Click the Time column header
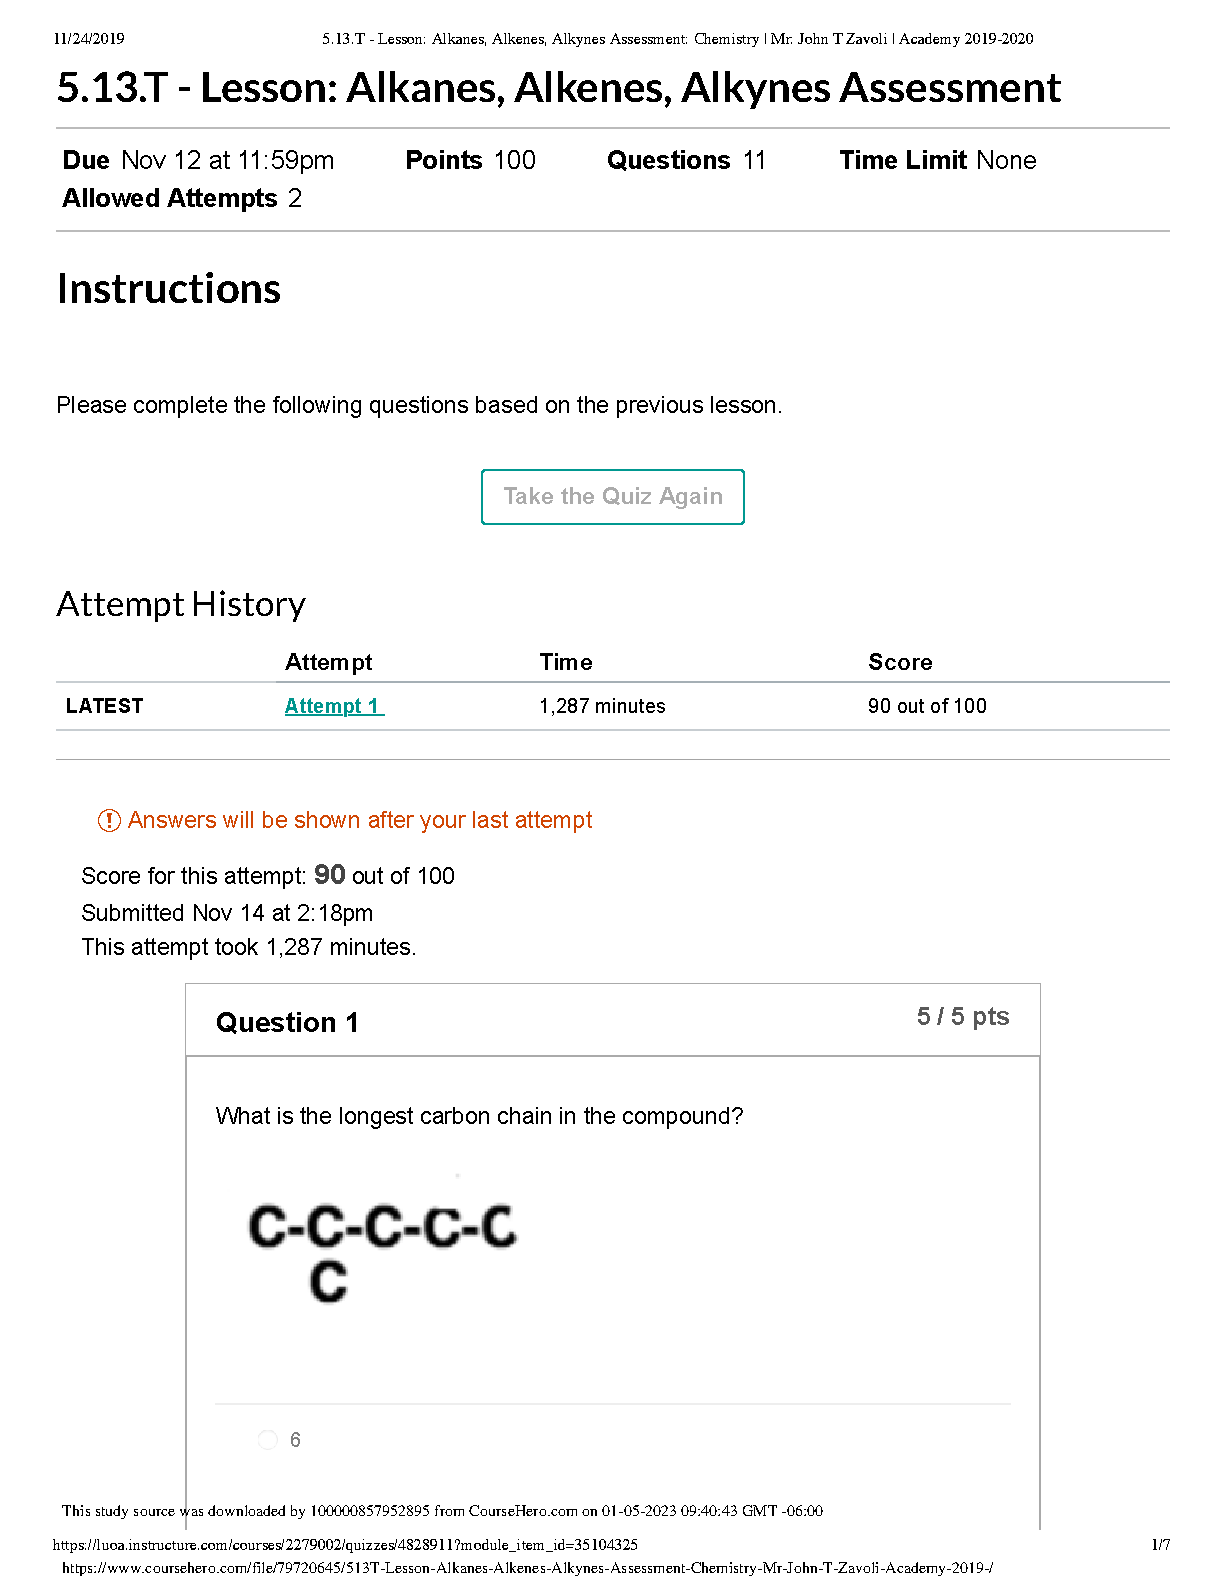Screen dimensions: 1224x1584 tap(566, 662)
